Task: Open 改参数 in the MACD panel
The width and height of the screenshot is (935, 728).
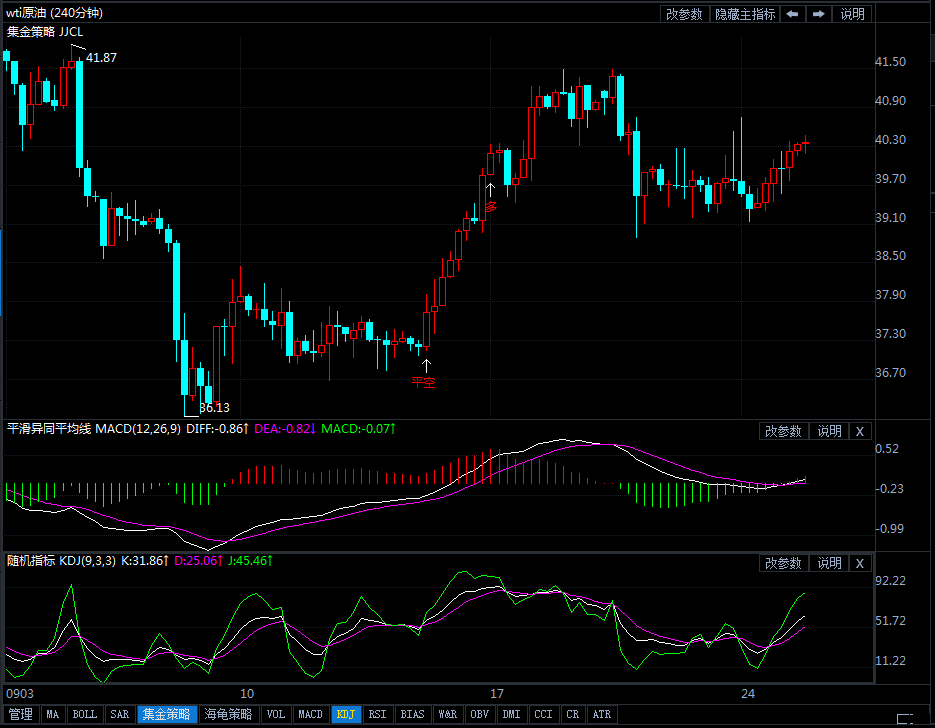Action: tap(783, 431)
